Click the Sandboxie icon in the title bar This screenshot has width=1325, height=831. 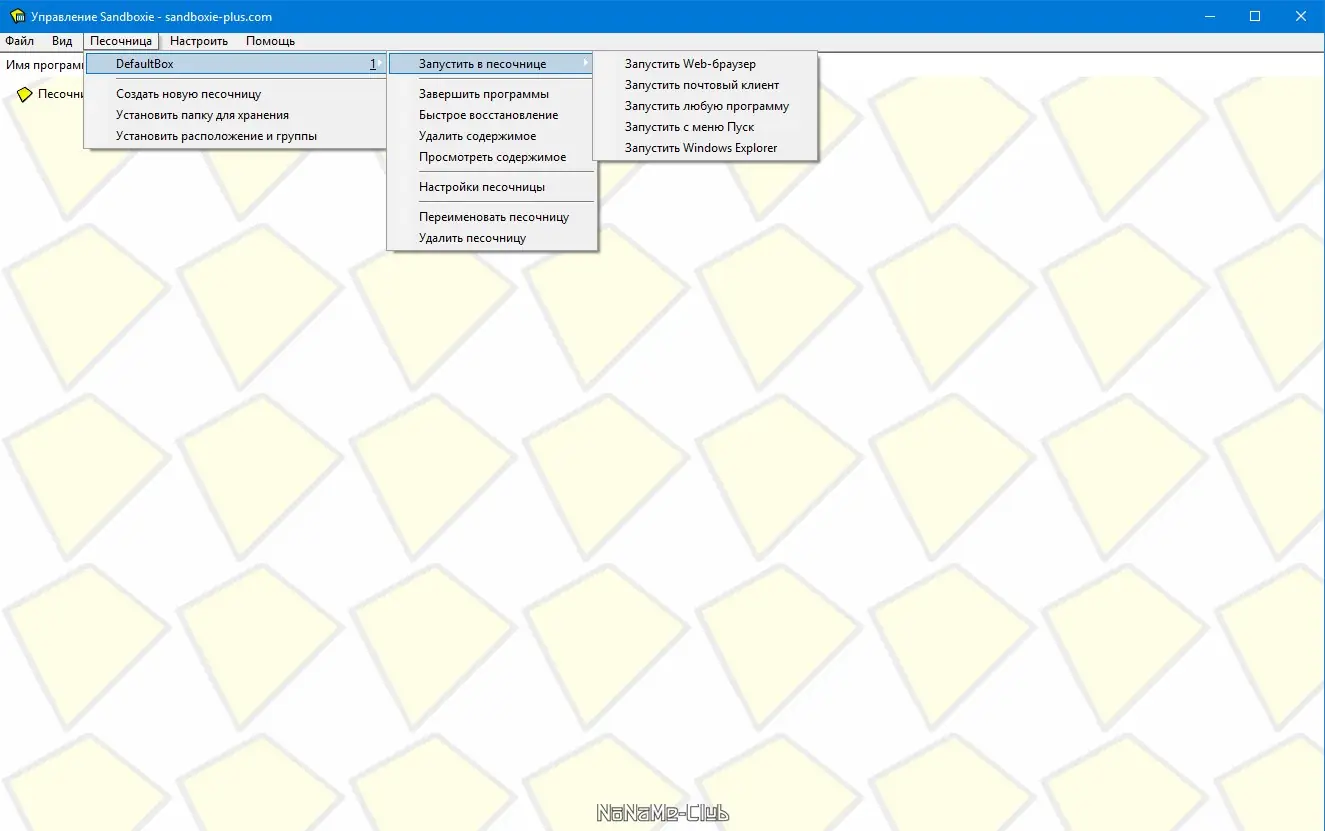click(x=17, y=16)
